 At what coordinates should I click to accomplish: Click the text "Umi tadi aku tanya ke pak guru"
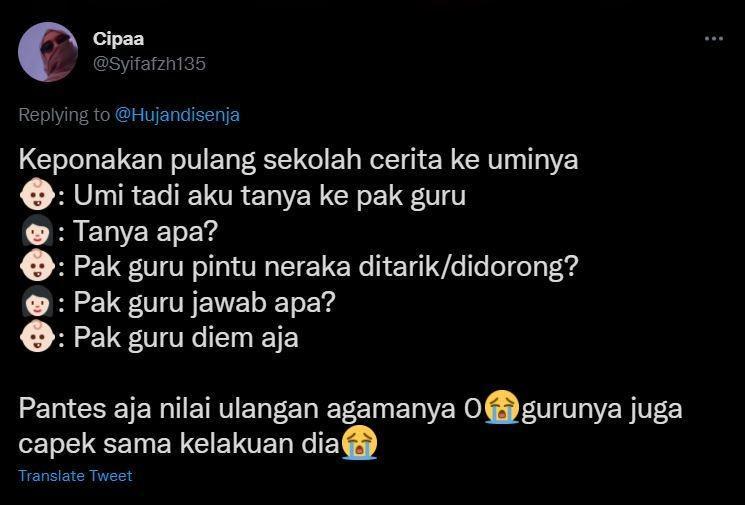coord(269,196)
